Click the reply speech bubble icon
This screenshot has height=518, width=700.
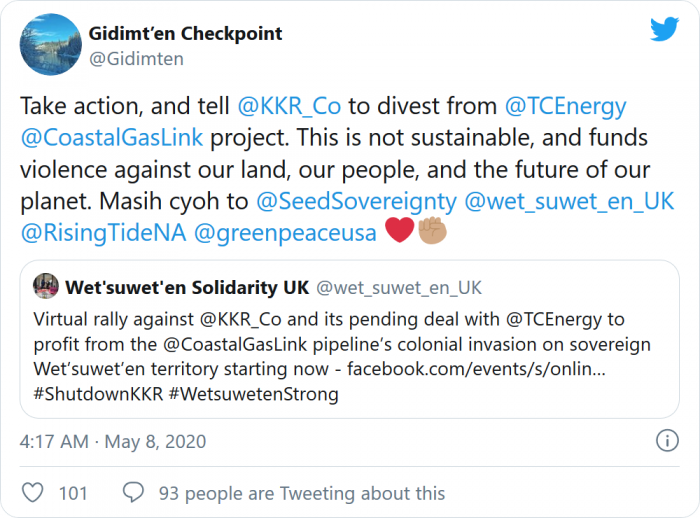133,493
